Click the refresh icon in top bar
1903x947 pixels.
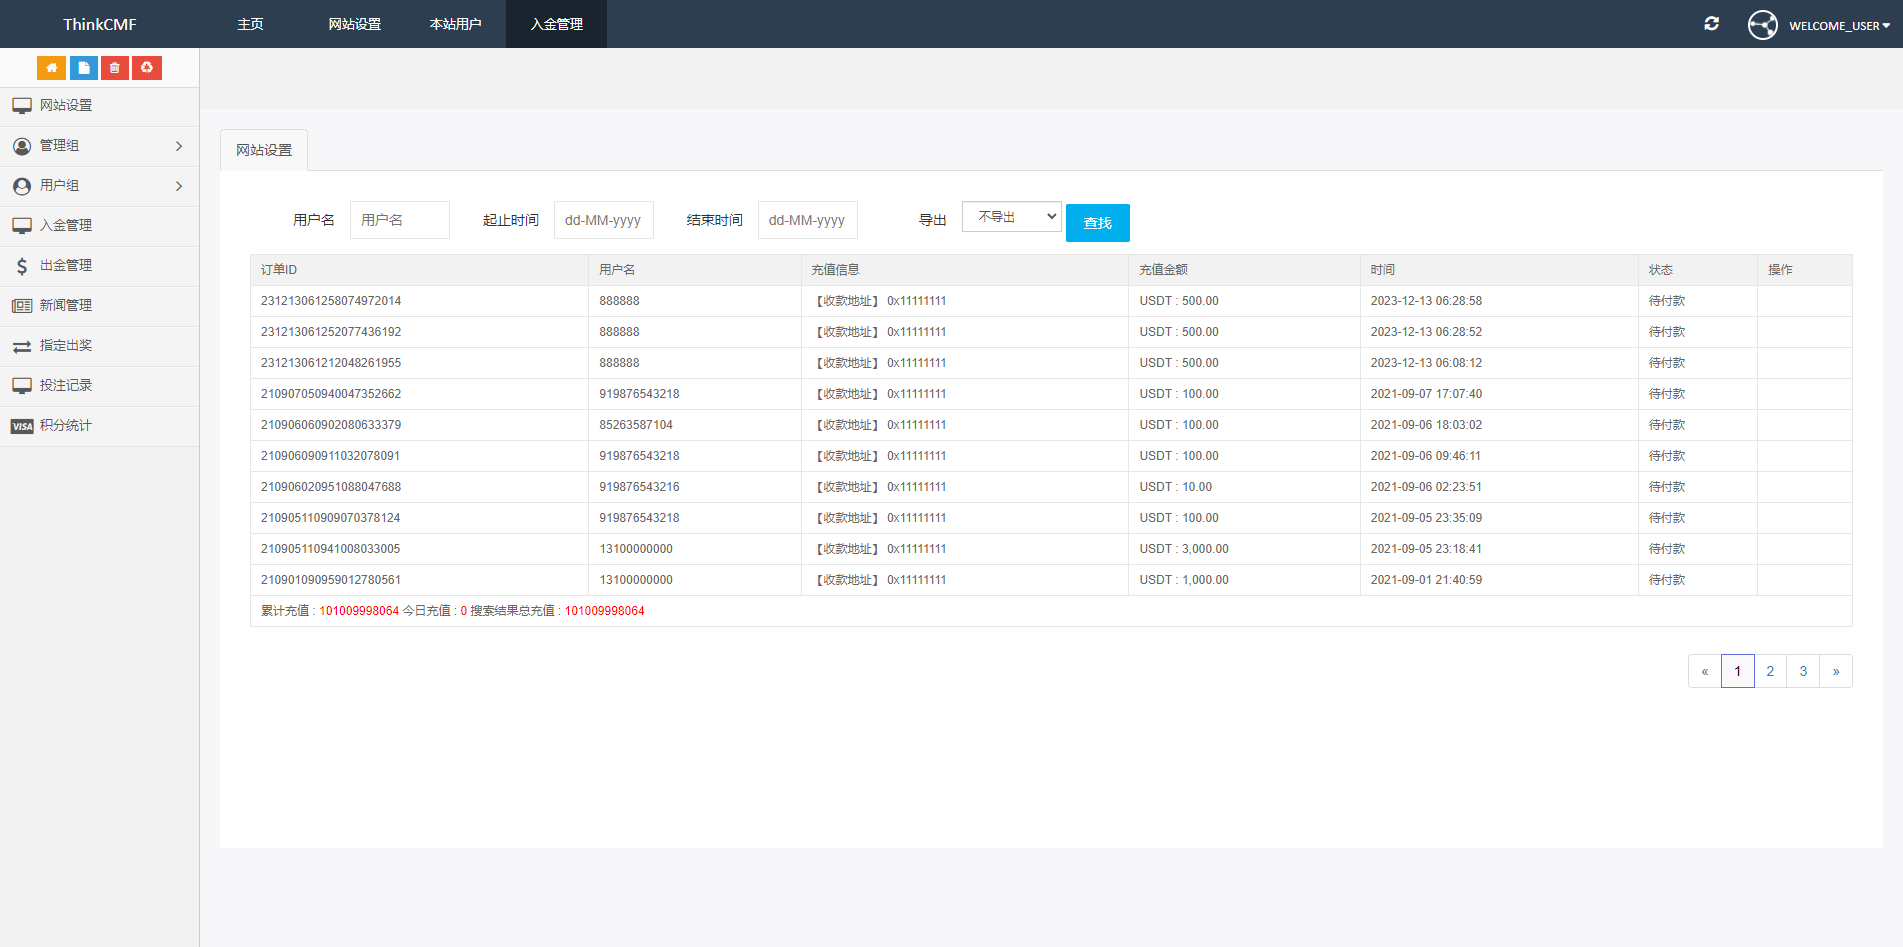tap(1711, 24)
